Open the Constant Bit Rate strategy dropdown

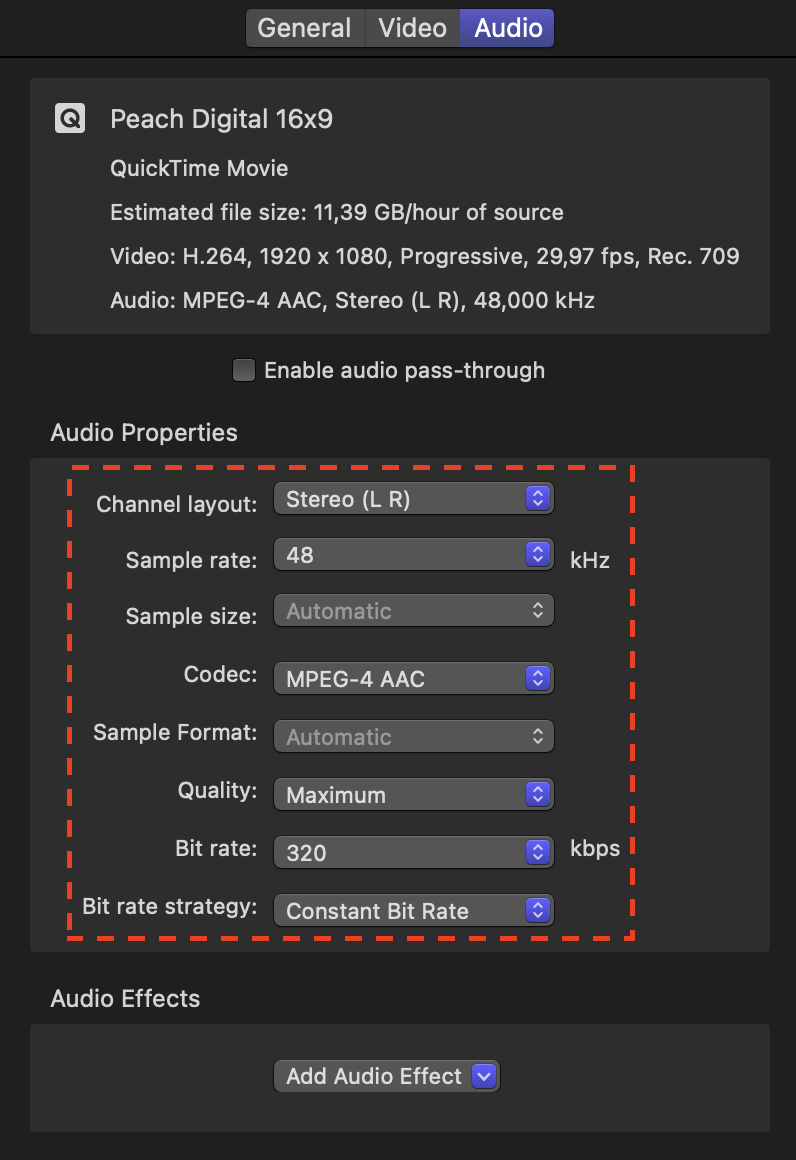[x=414, y=910]
